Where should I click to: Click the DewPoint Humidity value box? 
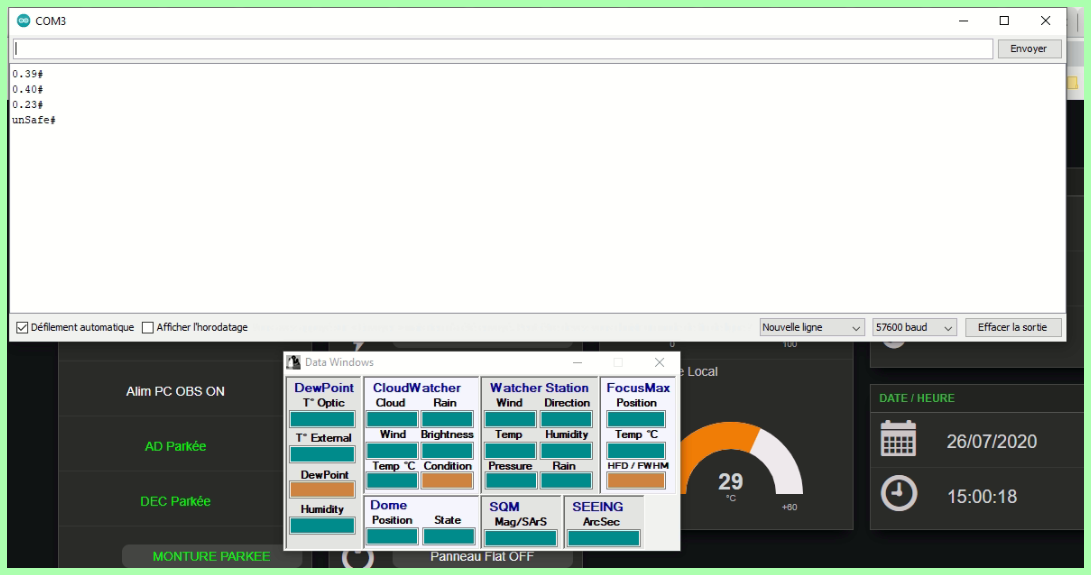(322, 526)
